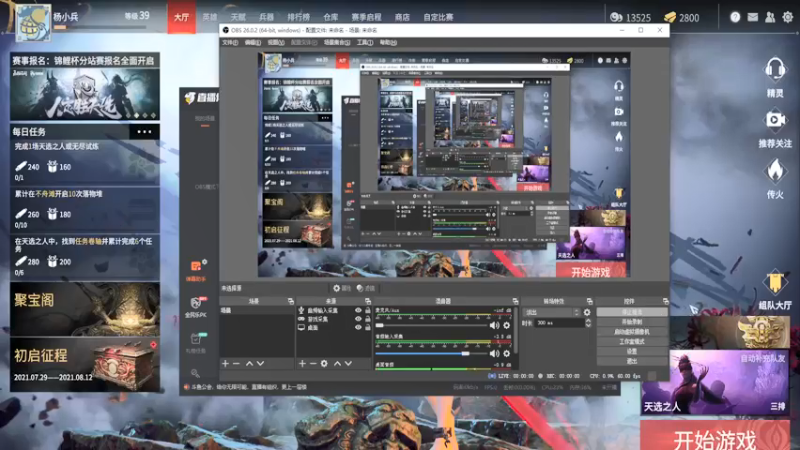800x450 pixels.
Task: Toggle visibility of 游戏采集 source
Action: click(x=358, y=319)
